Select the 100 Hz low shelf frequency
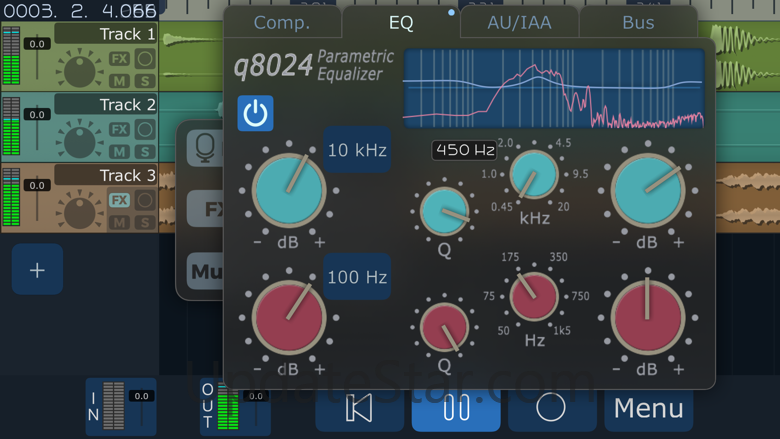Image resolution: width=780 pixels, height=439 pixels. pos(357,277)
